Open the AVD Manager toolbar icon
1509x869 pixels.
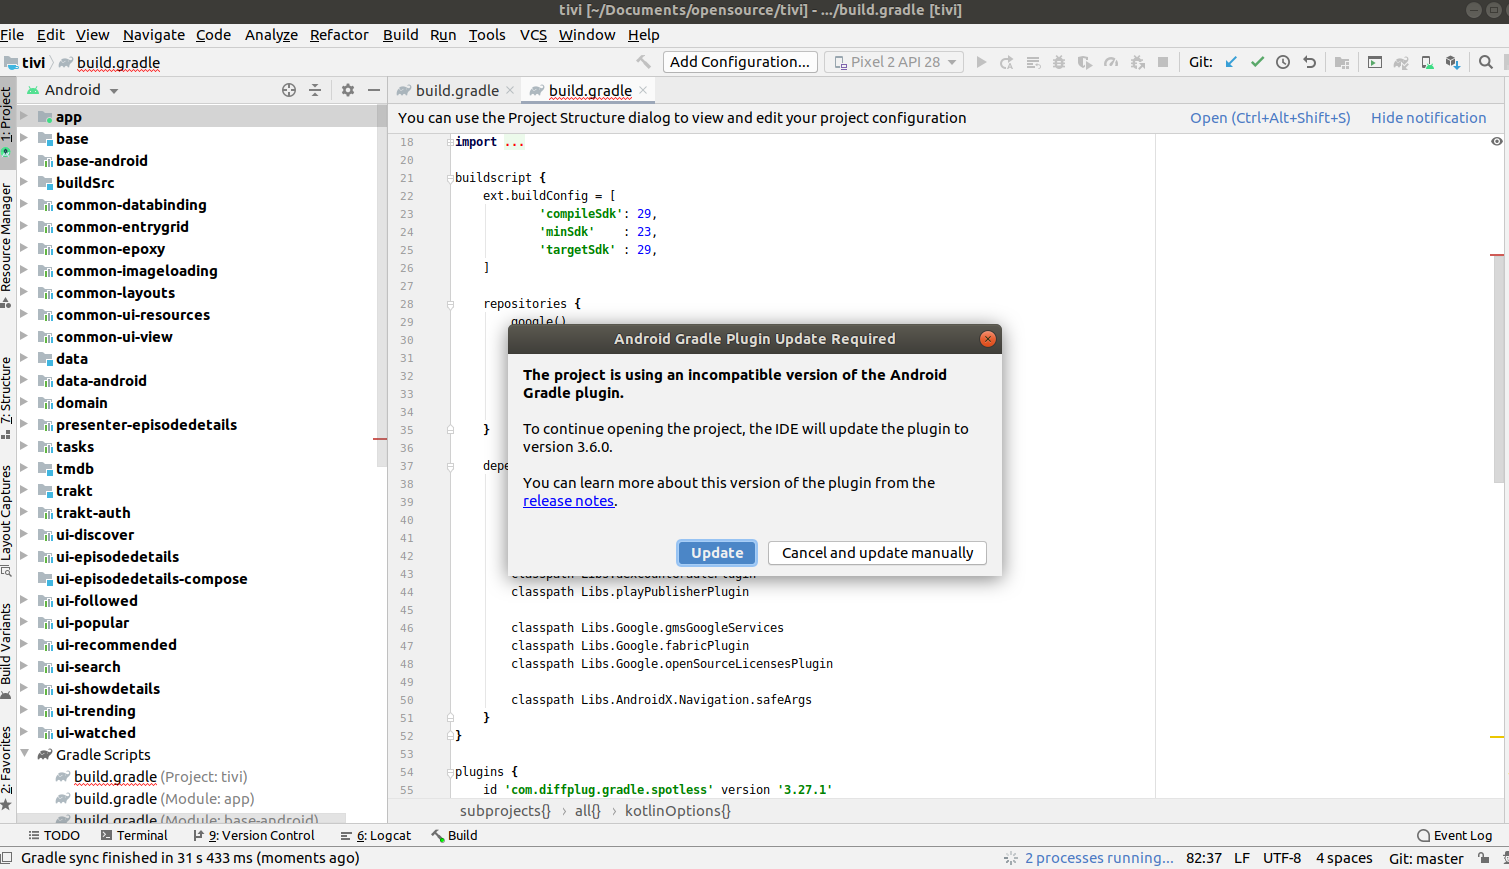[1427, 62]
